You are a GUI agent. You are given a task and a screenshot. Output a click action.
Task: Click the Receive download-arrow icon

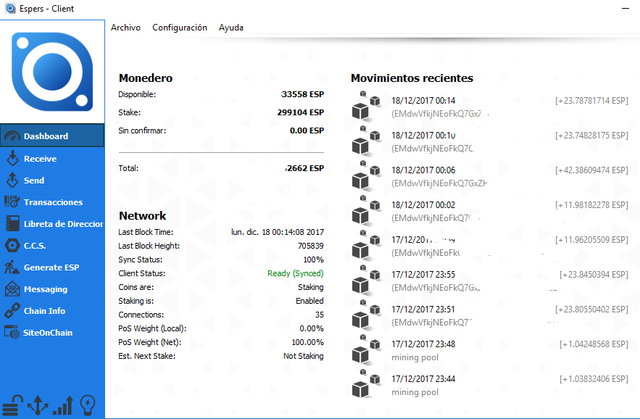[x=13, y=158]
